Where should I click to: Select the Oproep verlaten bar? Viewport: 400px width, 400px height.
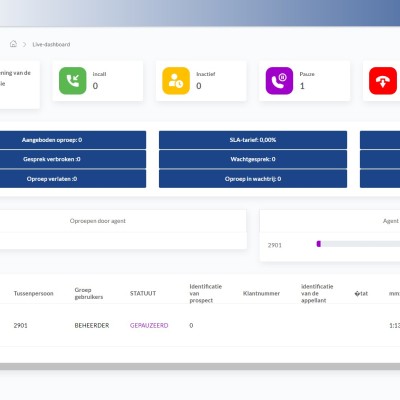click(73, 179)
